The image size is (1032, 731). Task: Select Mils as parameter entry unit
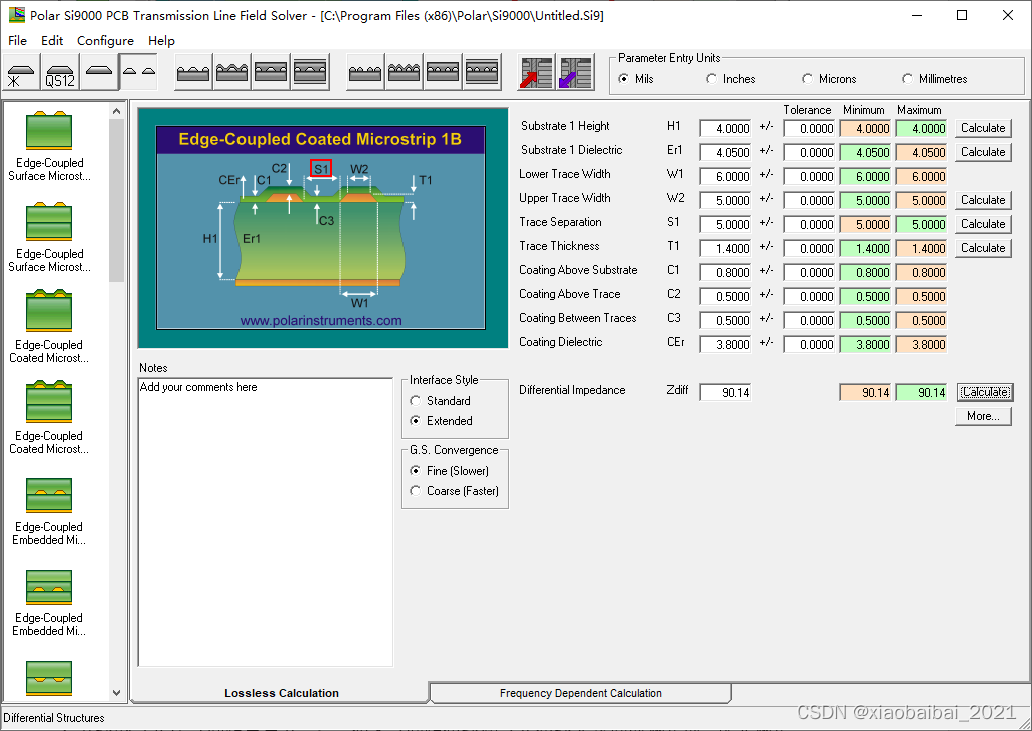636,79
